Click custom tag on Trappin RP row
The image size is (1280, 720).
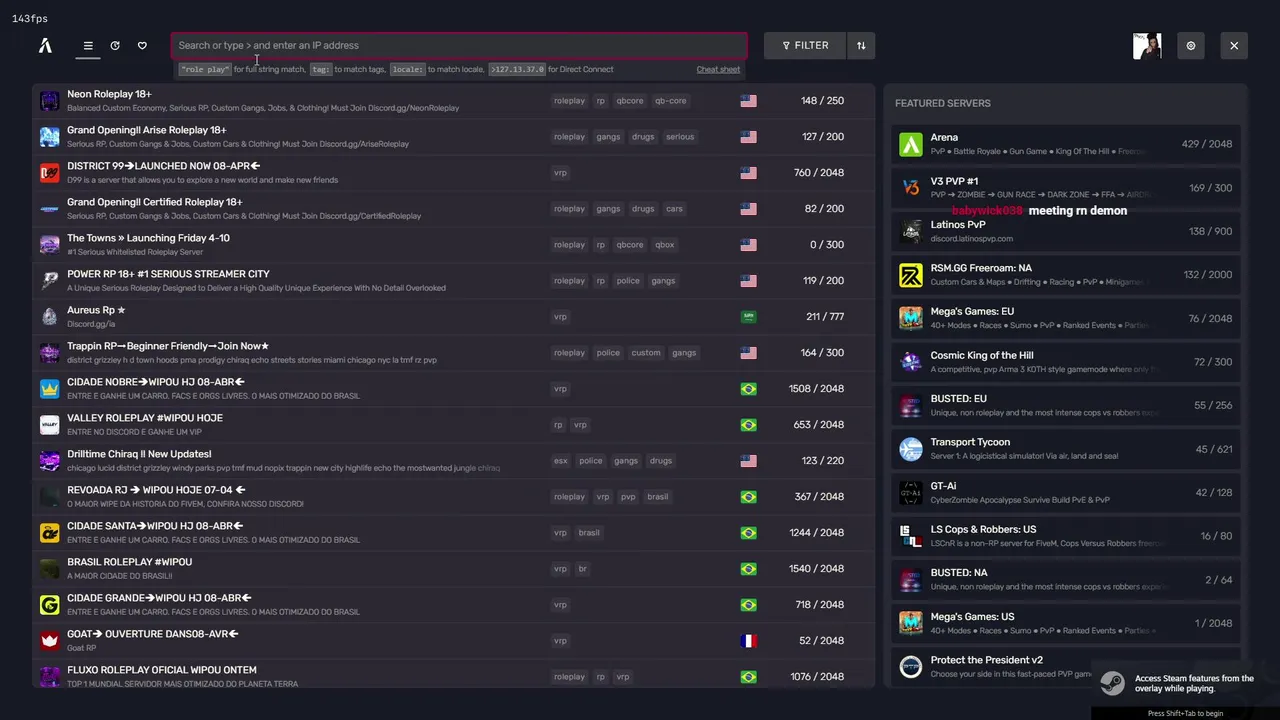pos(646,353)
